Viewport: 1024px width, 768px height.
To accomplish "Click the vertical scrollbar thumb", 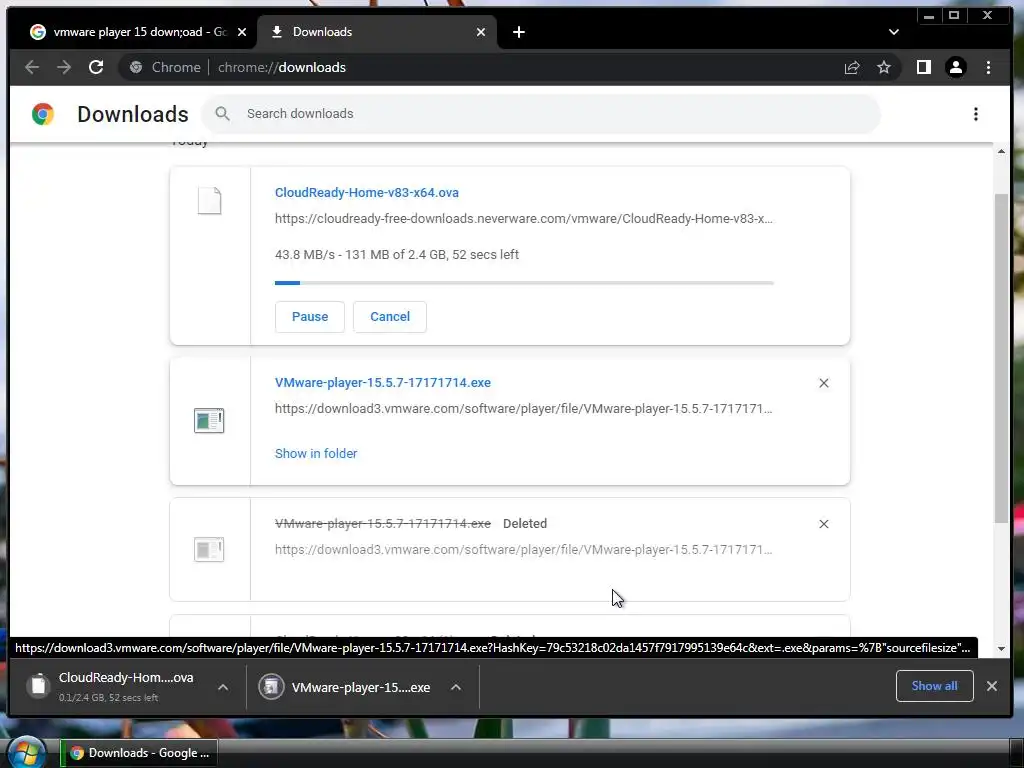I will pyautogui.click(x=1001, y=358).
